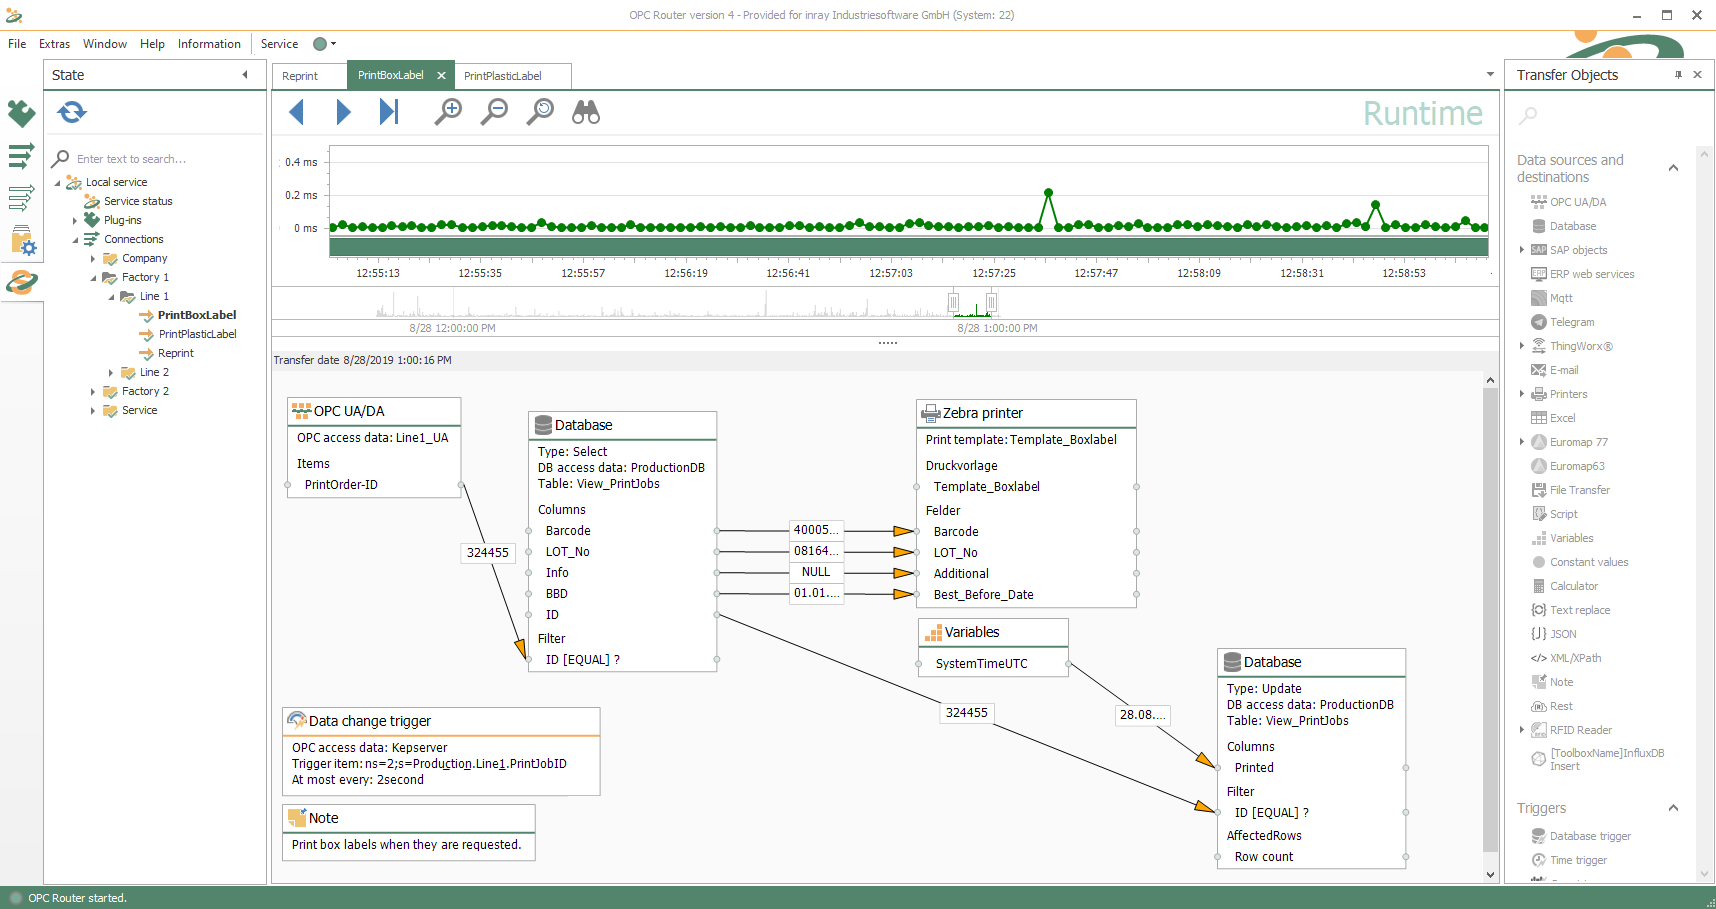Open the binoculars search tool
The height and width of the screenshot is (909, 1716).
tap(586, 112)
